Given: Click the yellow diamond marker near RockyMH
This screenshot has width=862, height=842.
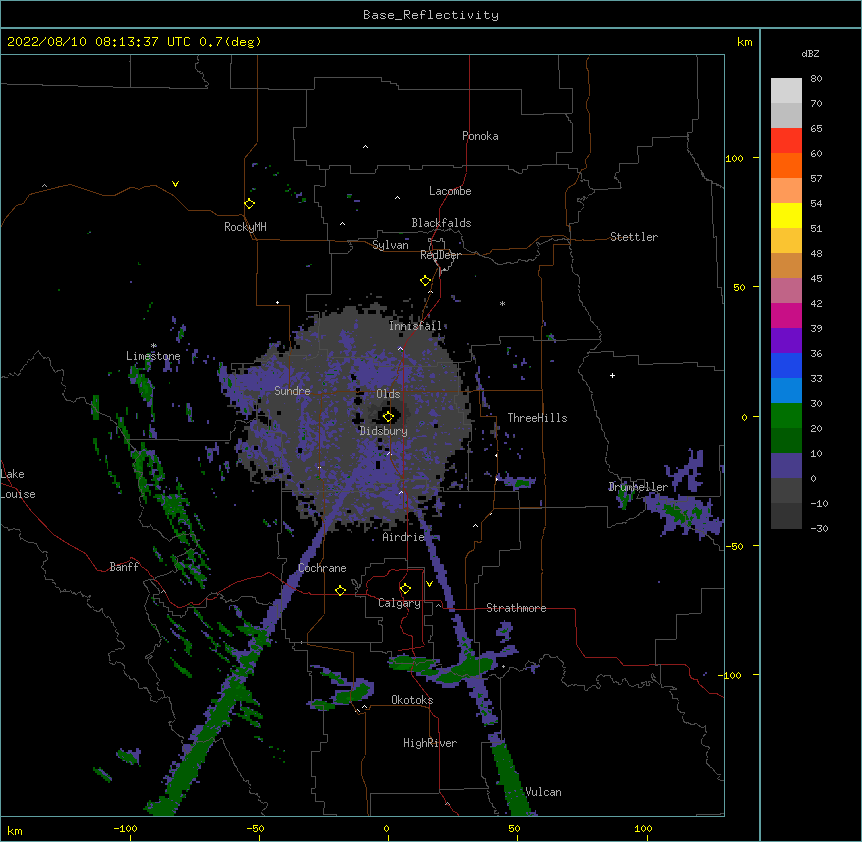Looking at the screenshot, I should [250, 204].
